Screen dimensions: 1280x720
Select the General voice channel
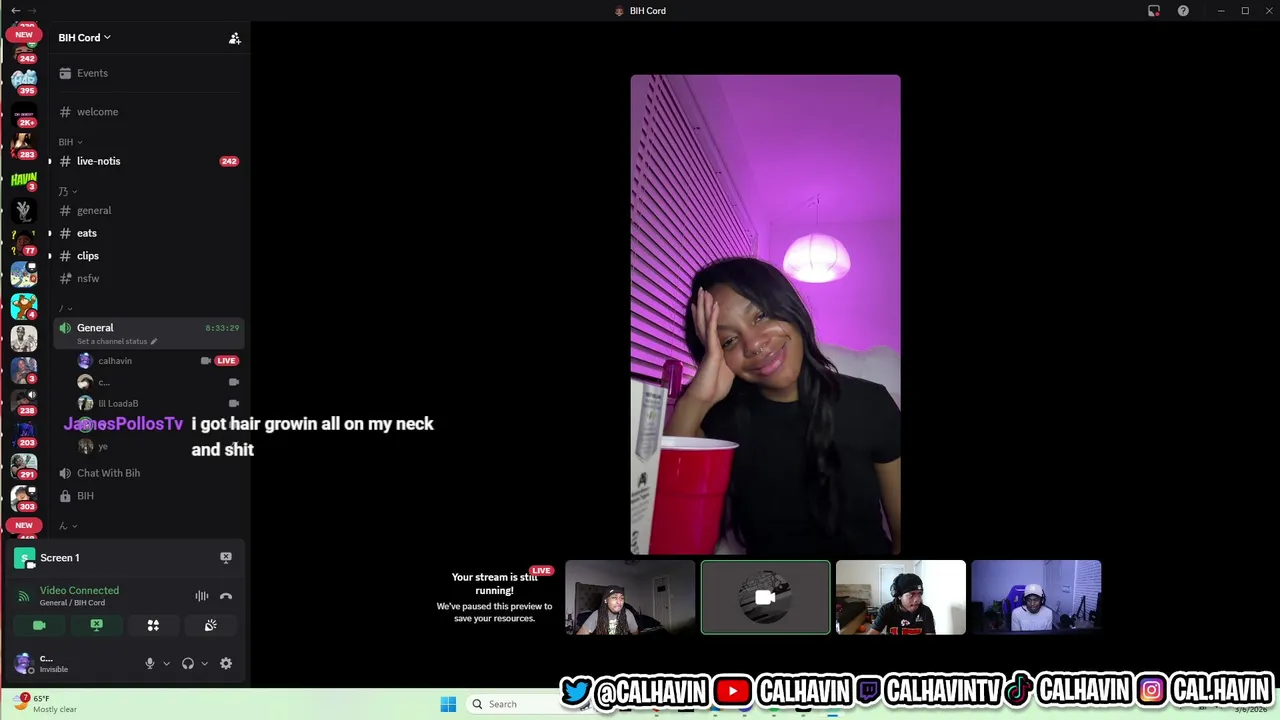click(x=148, y=333)
